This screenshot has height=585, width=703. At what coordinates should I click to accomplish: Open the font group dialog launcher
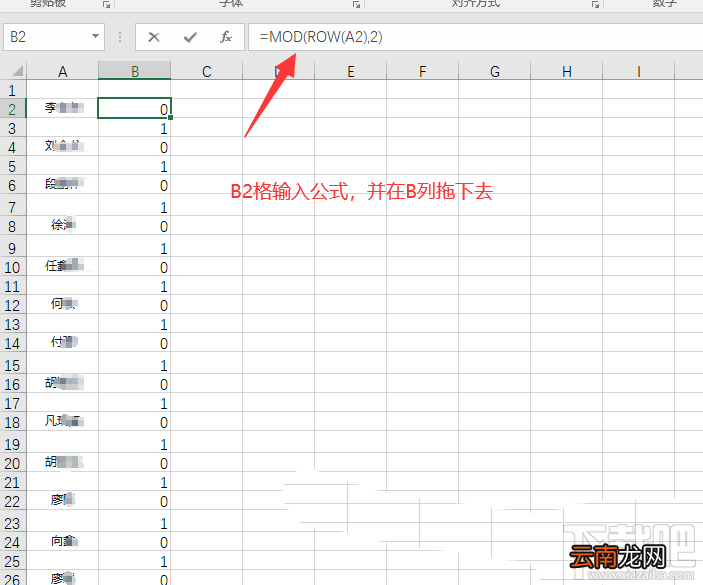click(x=356, y=4)
